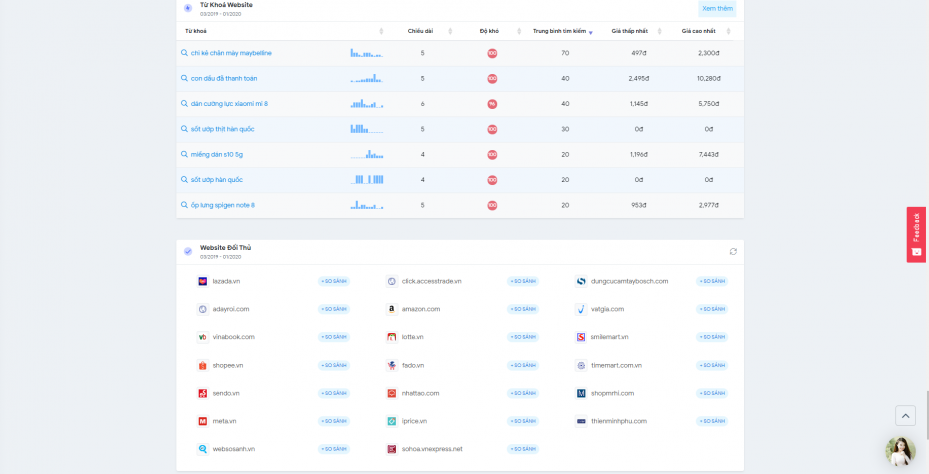This screenshot has width=929, height=474.
Task: Sort table by Chiều dài column
Action: pyautogui.click(x=450, y=31)
